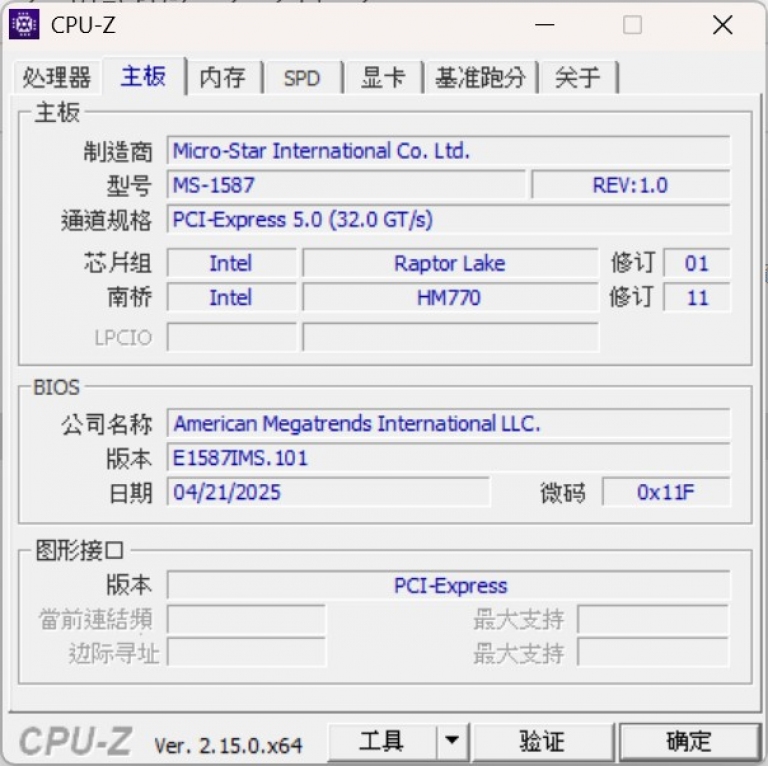Click microcode value 0x11F
Image resolution: width=768 pixels, height=766 pixels.
click(x=666, y=492)
